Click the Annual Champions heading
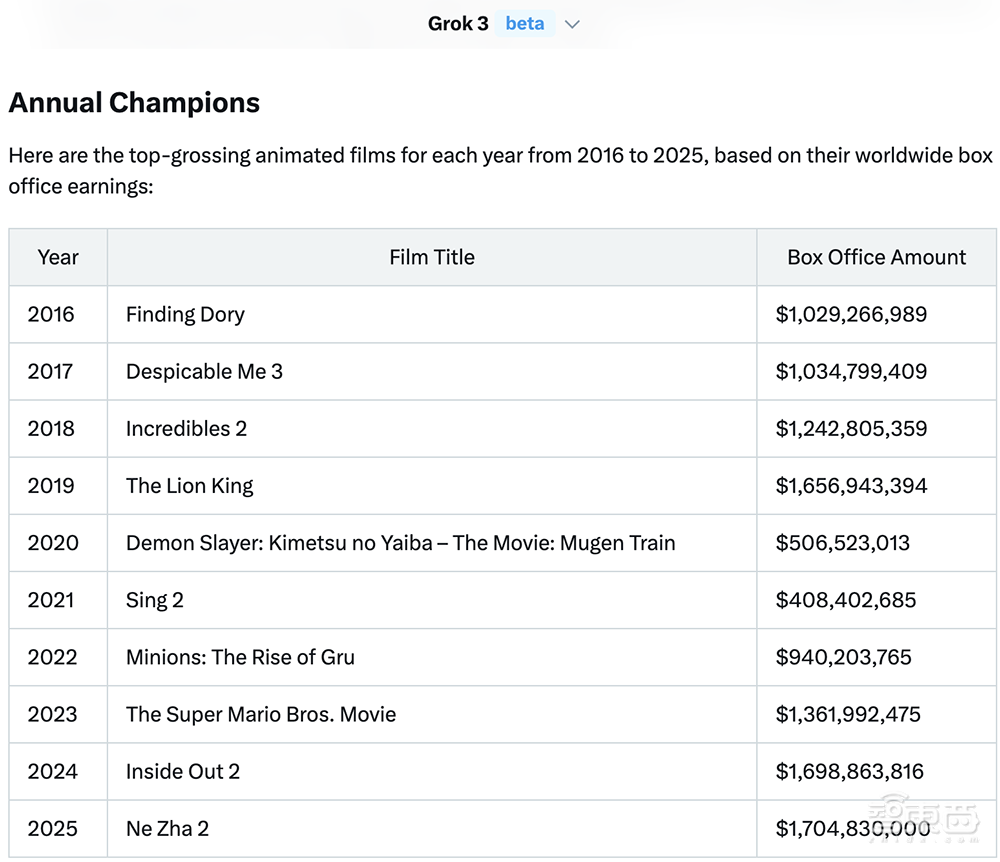This screenshot has height=862, width=1000. pos(134,103)
